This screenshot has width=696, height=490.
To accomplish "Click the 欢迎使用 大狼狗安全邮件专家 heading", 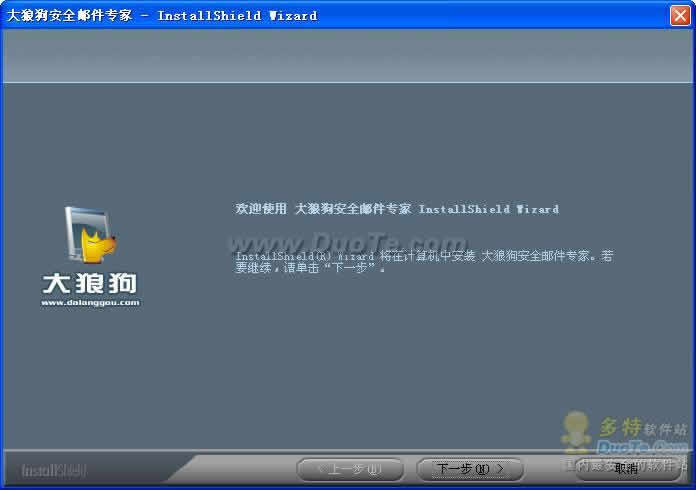I will pyautogui.click(x=397, y=209).
